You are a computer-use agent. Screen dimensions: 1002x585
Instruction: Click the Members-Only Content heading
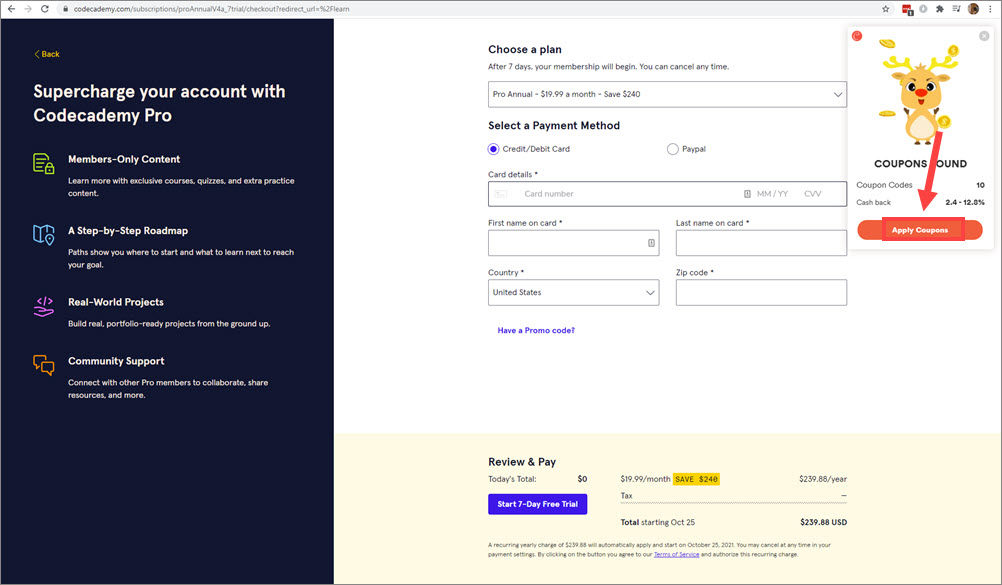(124, 159)
